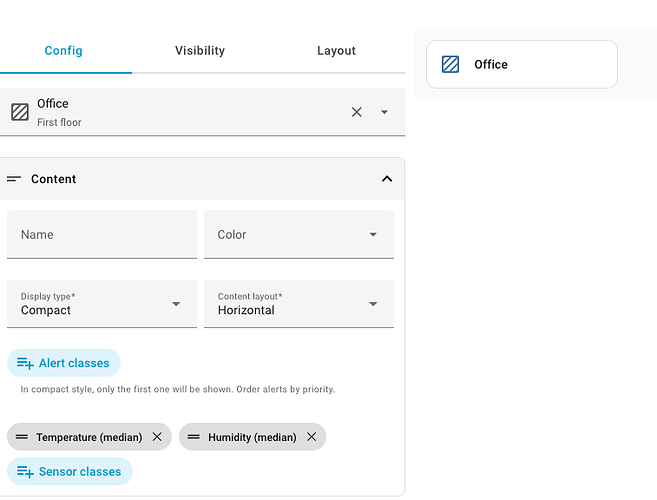Remove the Temperature (median) chip

click(157, 437)
